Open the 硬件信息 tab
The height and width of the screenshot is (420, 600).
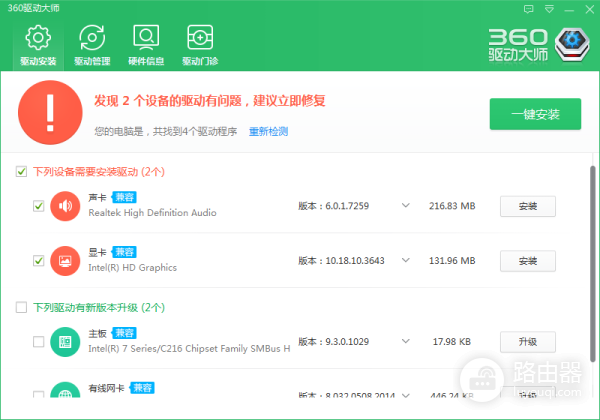(146, 45)
